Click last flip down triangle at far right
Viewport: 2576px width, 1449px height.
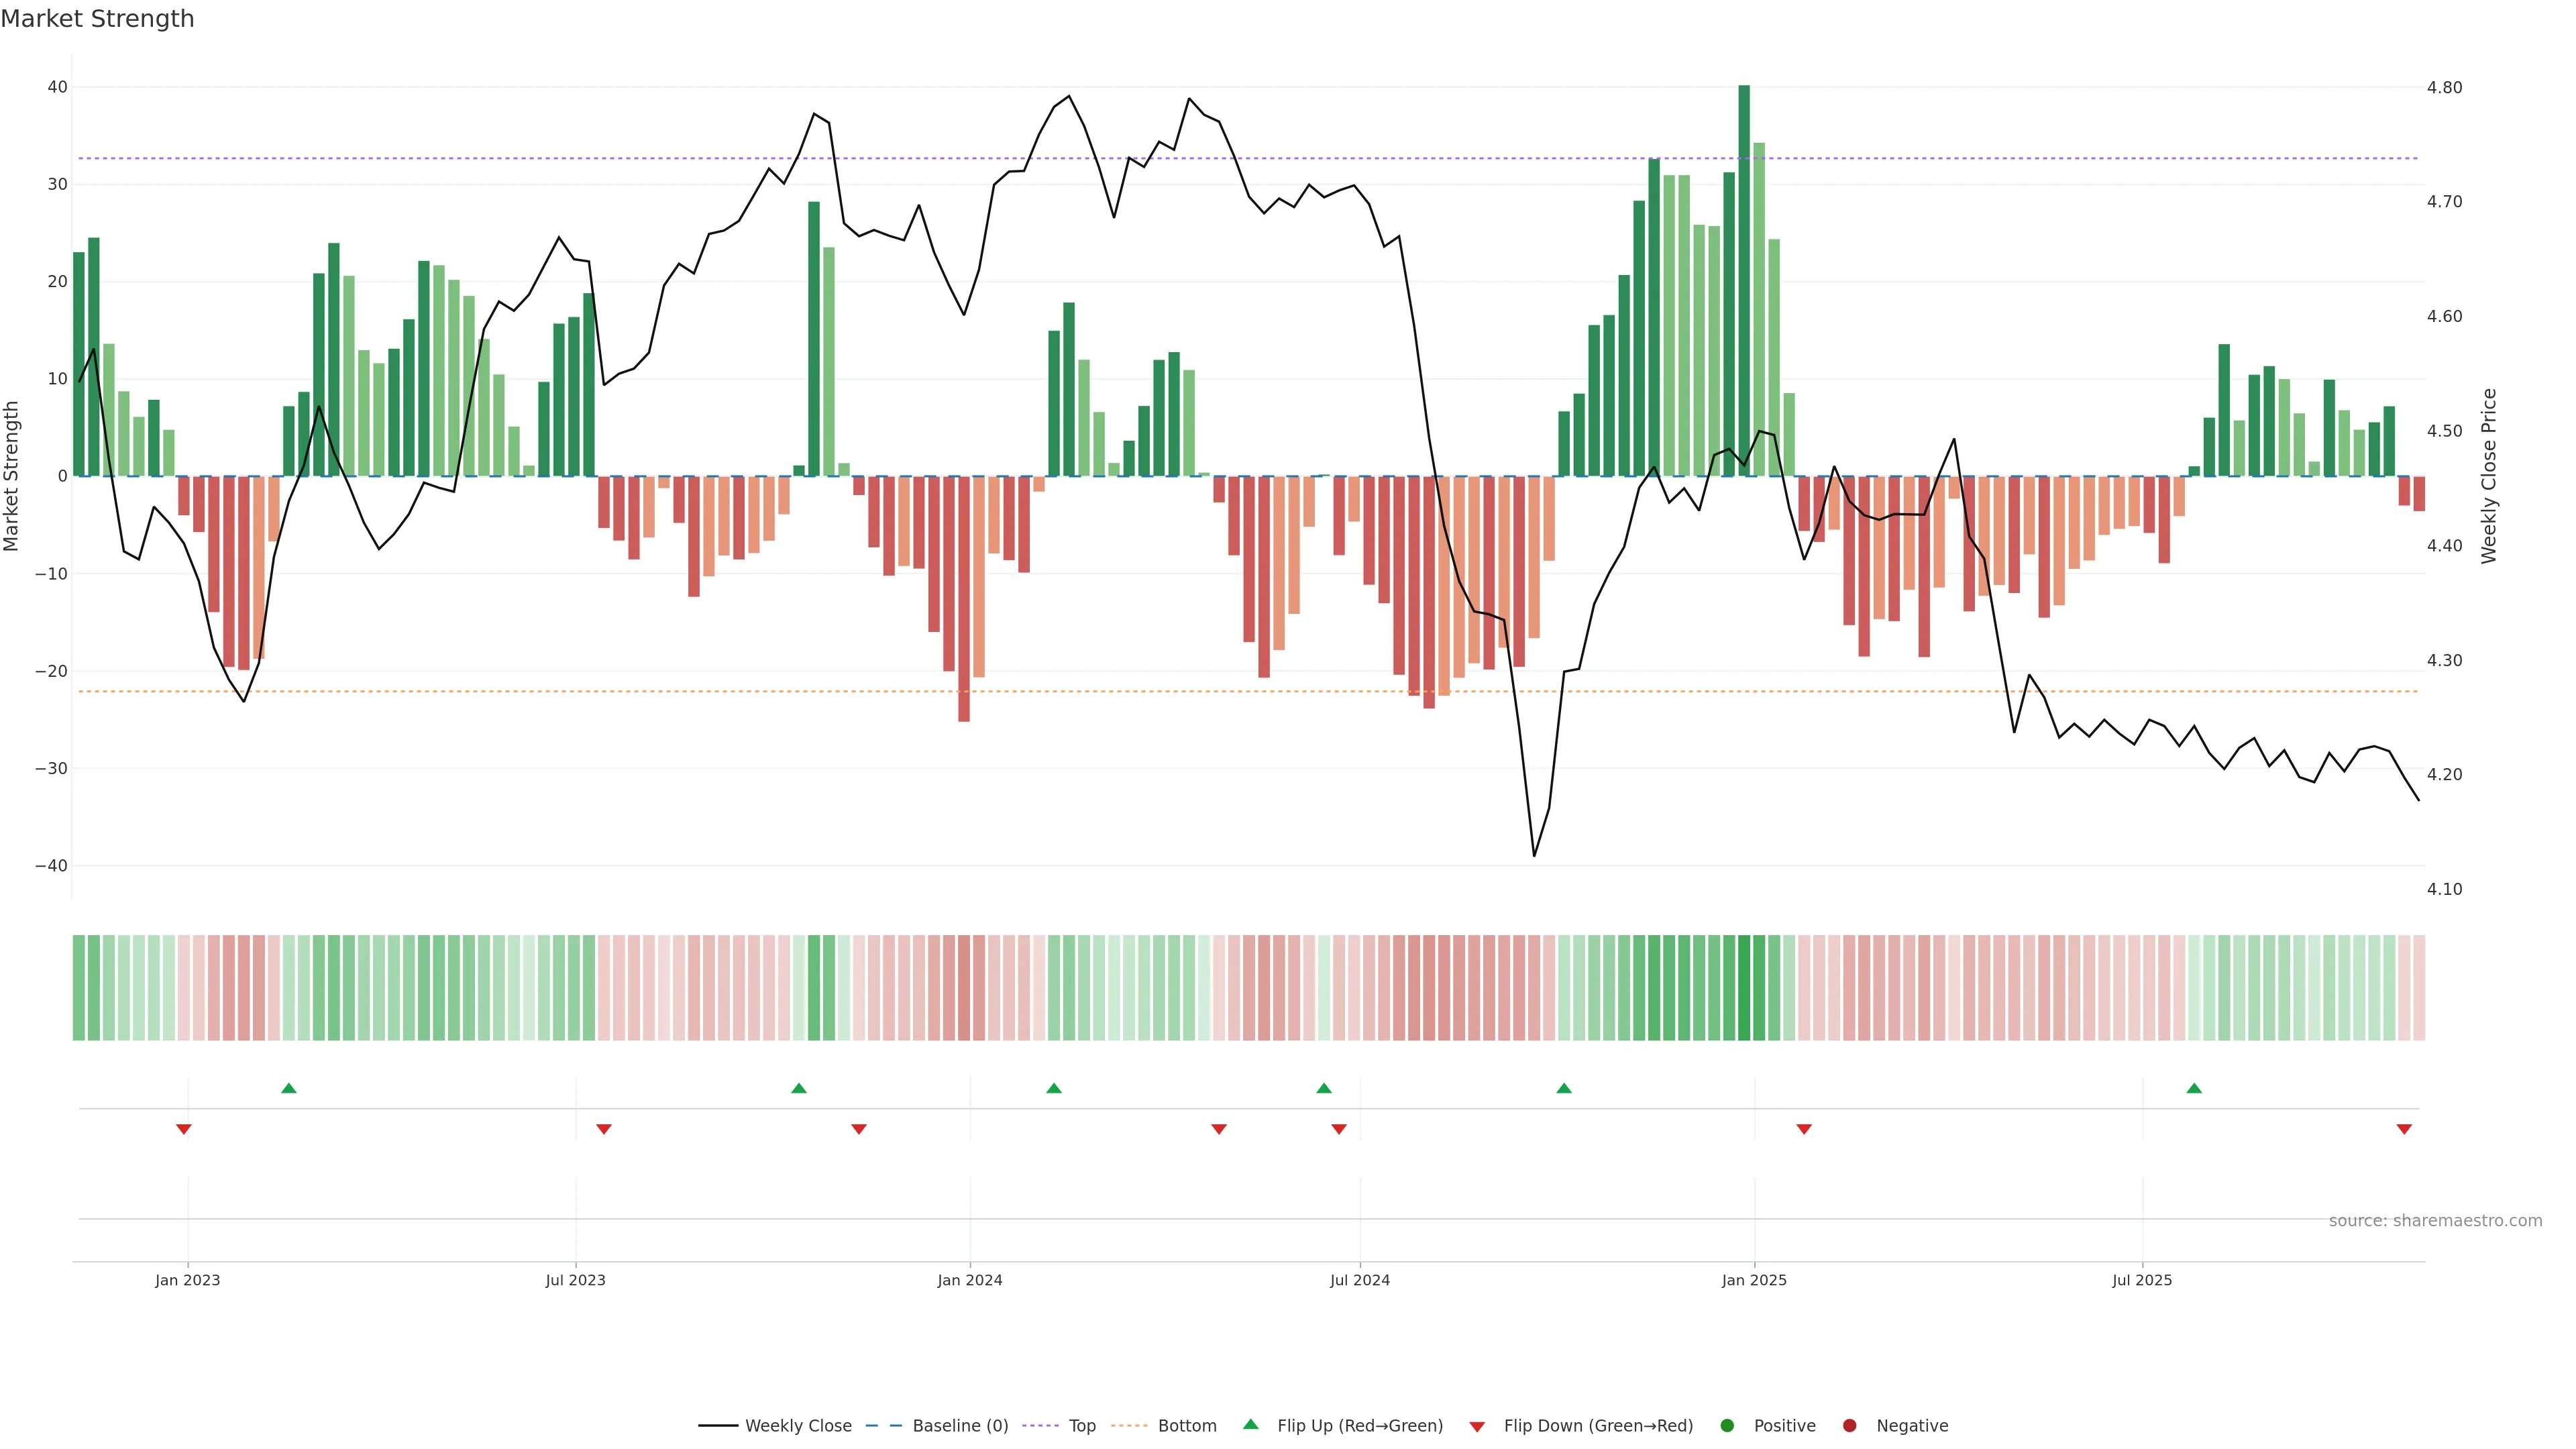coord(2404,1129)
